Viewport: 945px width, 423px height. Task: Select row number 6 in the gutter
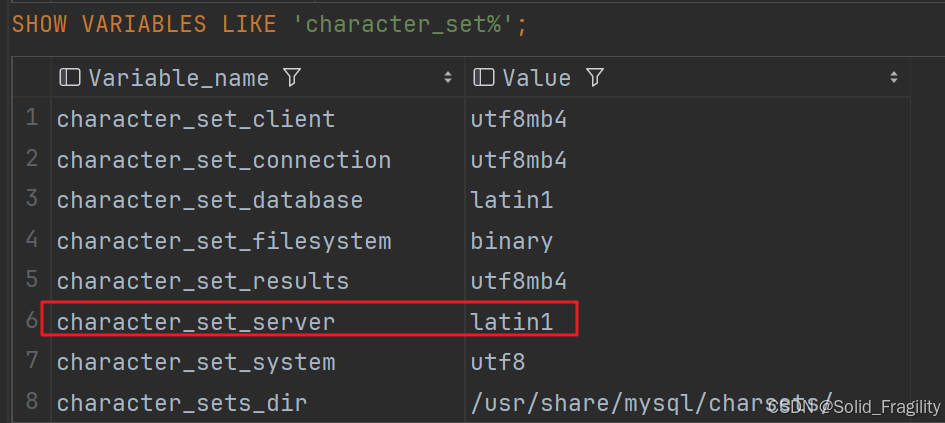tap(32, 321)
